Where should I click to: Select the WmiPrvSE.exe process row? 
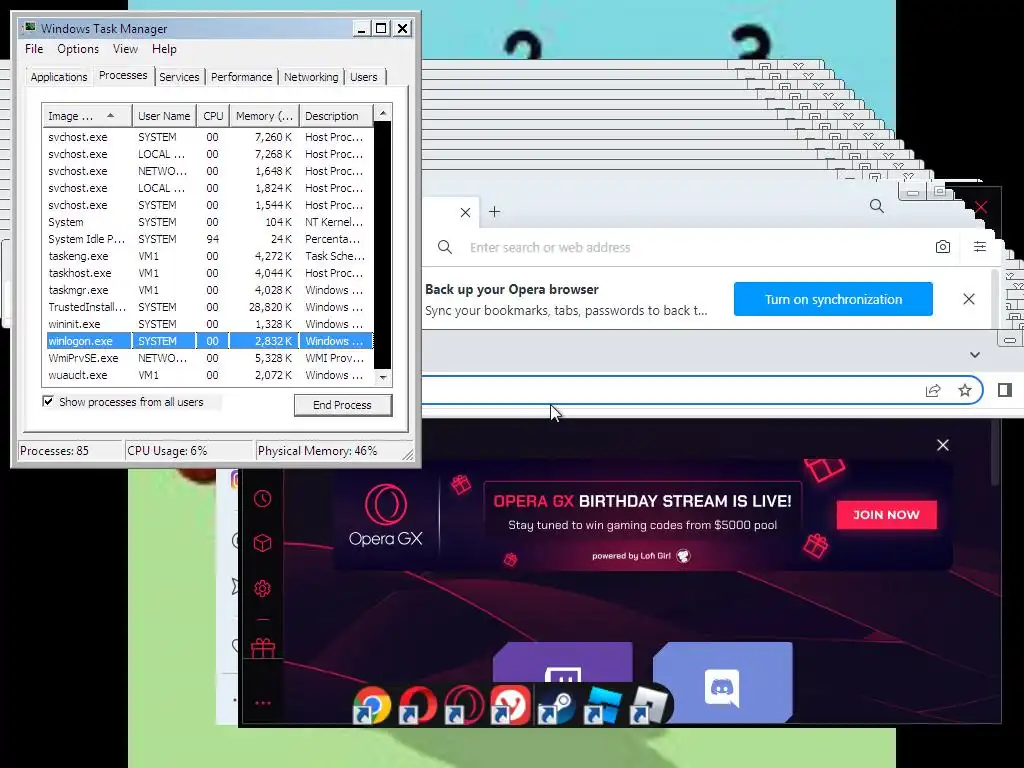208,358
